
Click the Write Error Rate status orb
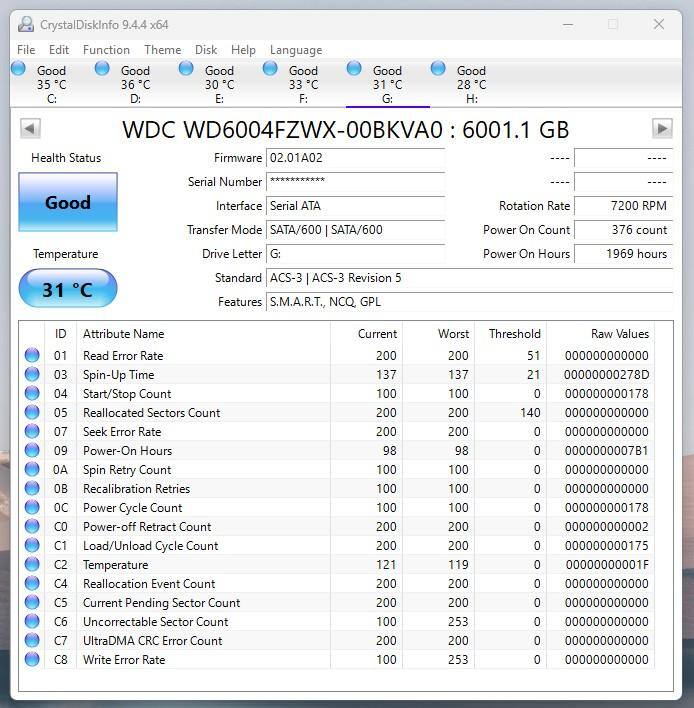coord(32,659)
